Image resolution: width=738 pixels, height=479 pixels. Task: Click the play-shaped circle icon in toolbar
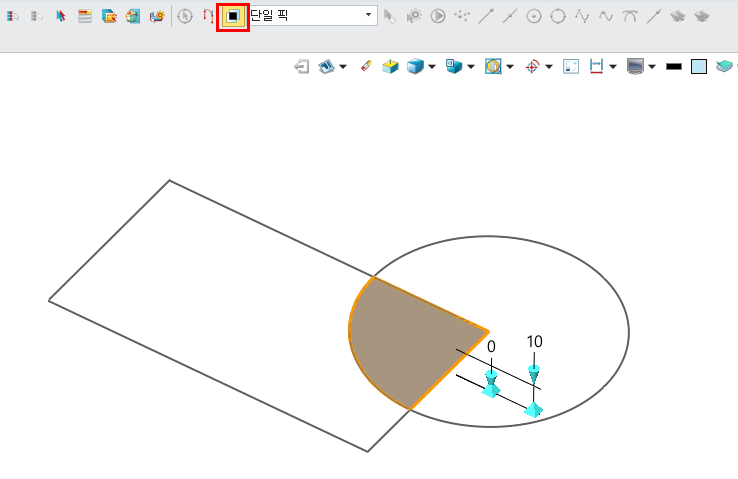tap(438, 16)
